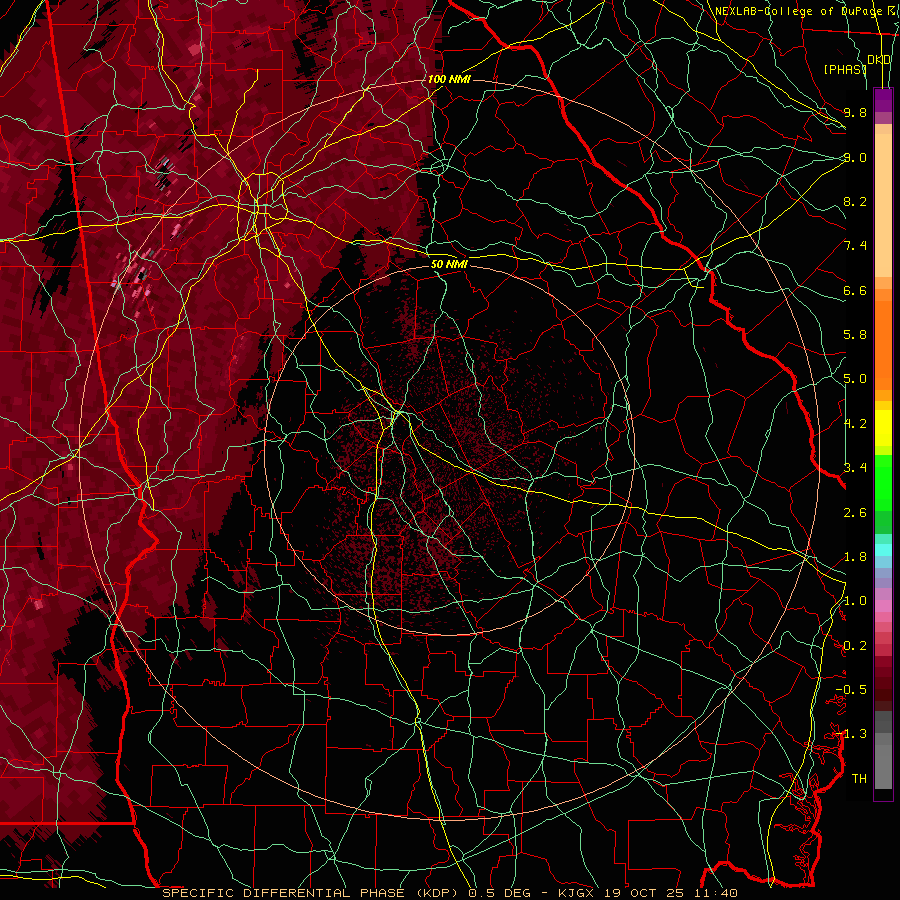Viewport: 900px width, 900px height.
Task: Pick the yellow band of the color scale
Action: click(883, 428)
